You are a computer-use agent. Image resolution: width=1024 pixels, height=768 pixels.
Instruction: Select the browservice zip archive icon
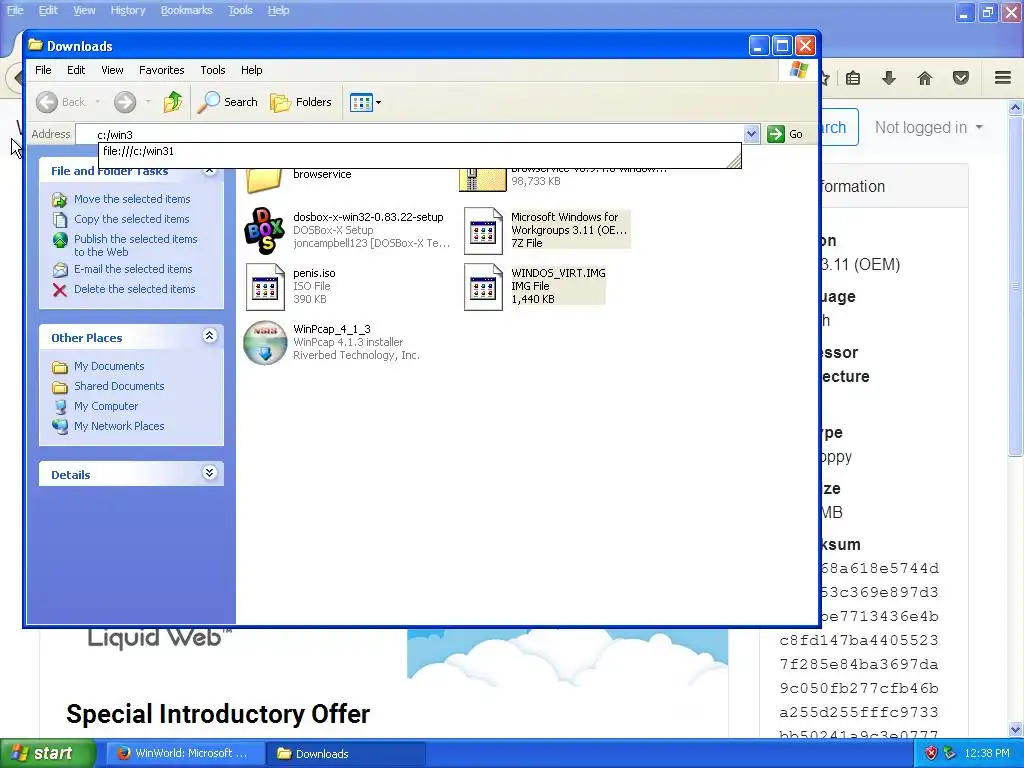[483, 180]
